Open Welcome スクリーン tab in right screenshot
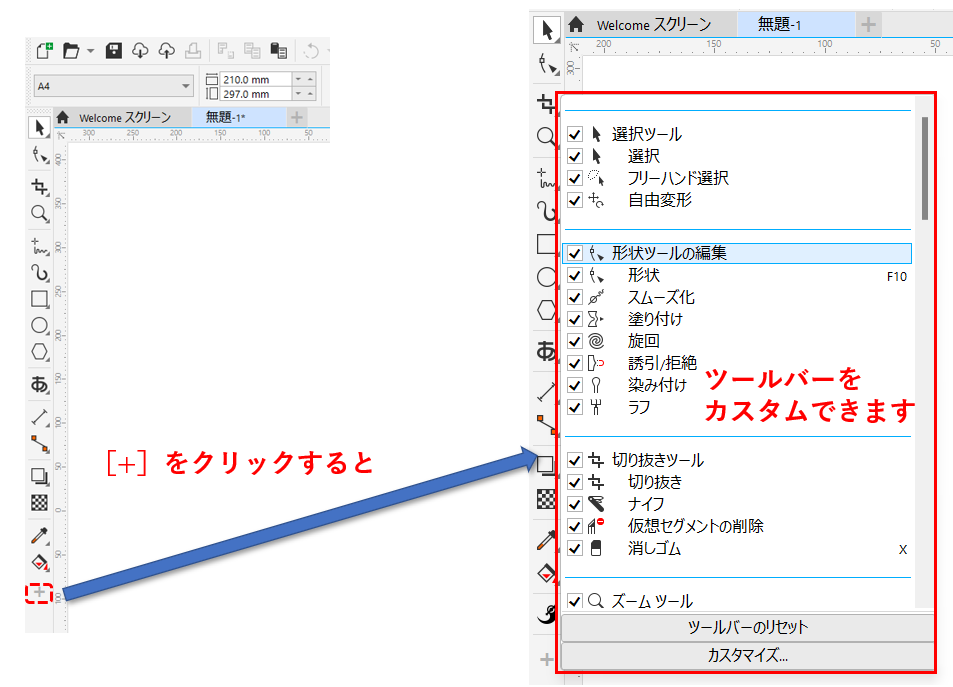Viewport: 953px width, 687px height. pyautogui.click(x=654, y=25)
